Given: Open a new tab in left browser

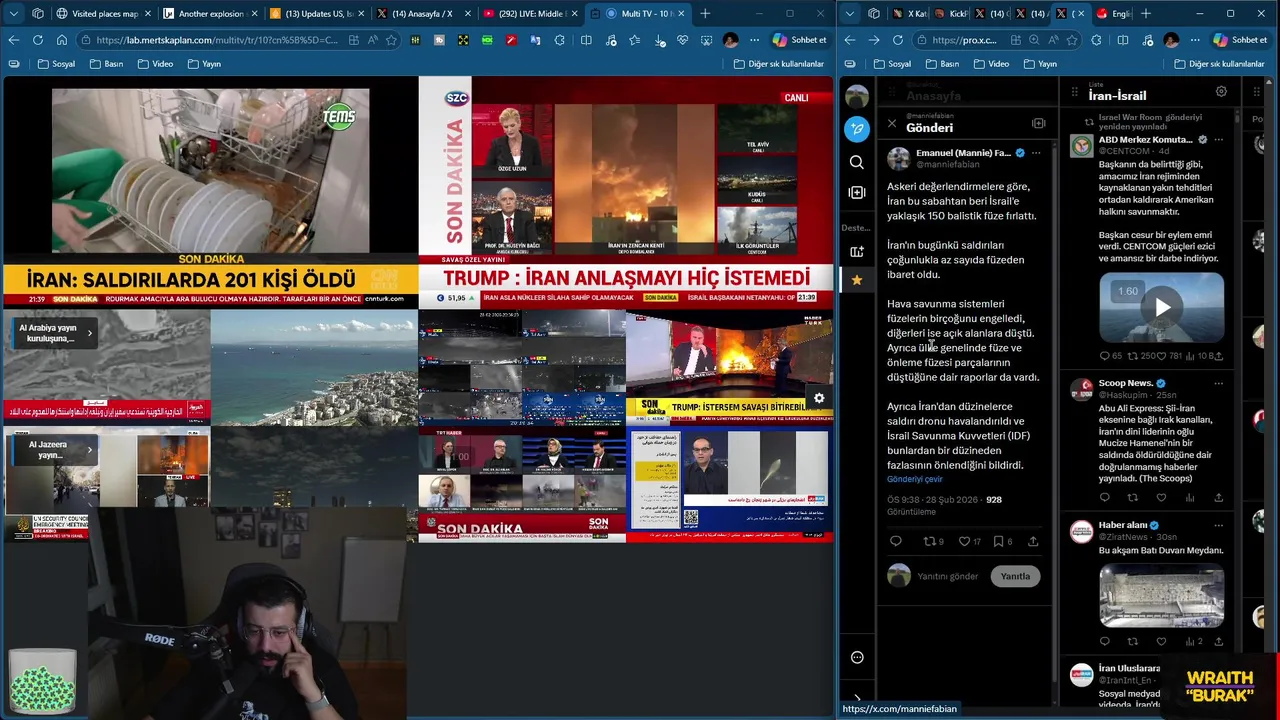Looking at the screenshot, I should pyautogui.click(x=705, y=14).
